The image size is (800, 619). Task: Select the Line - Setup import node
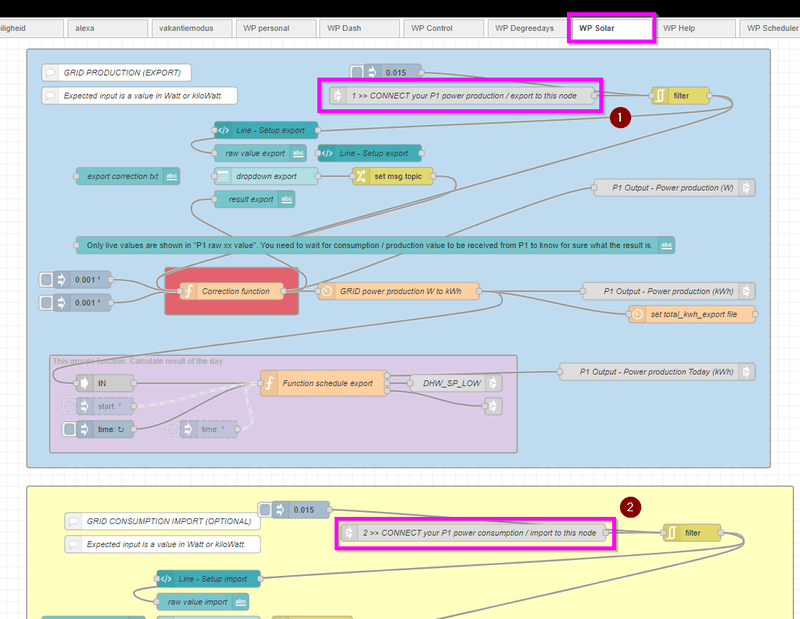click(x=209, y=579)
